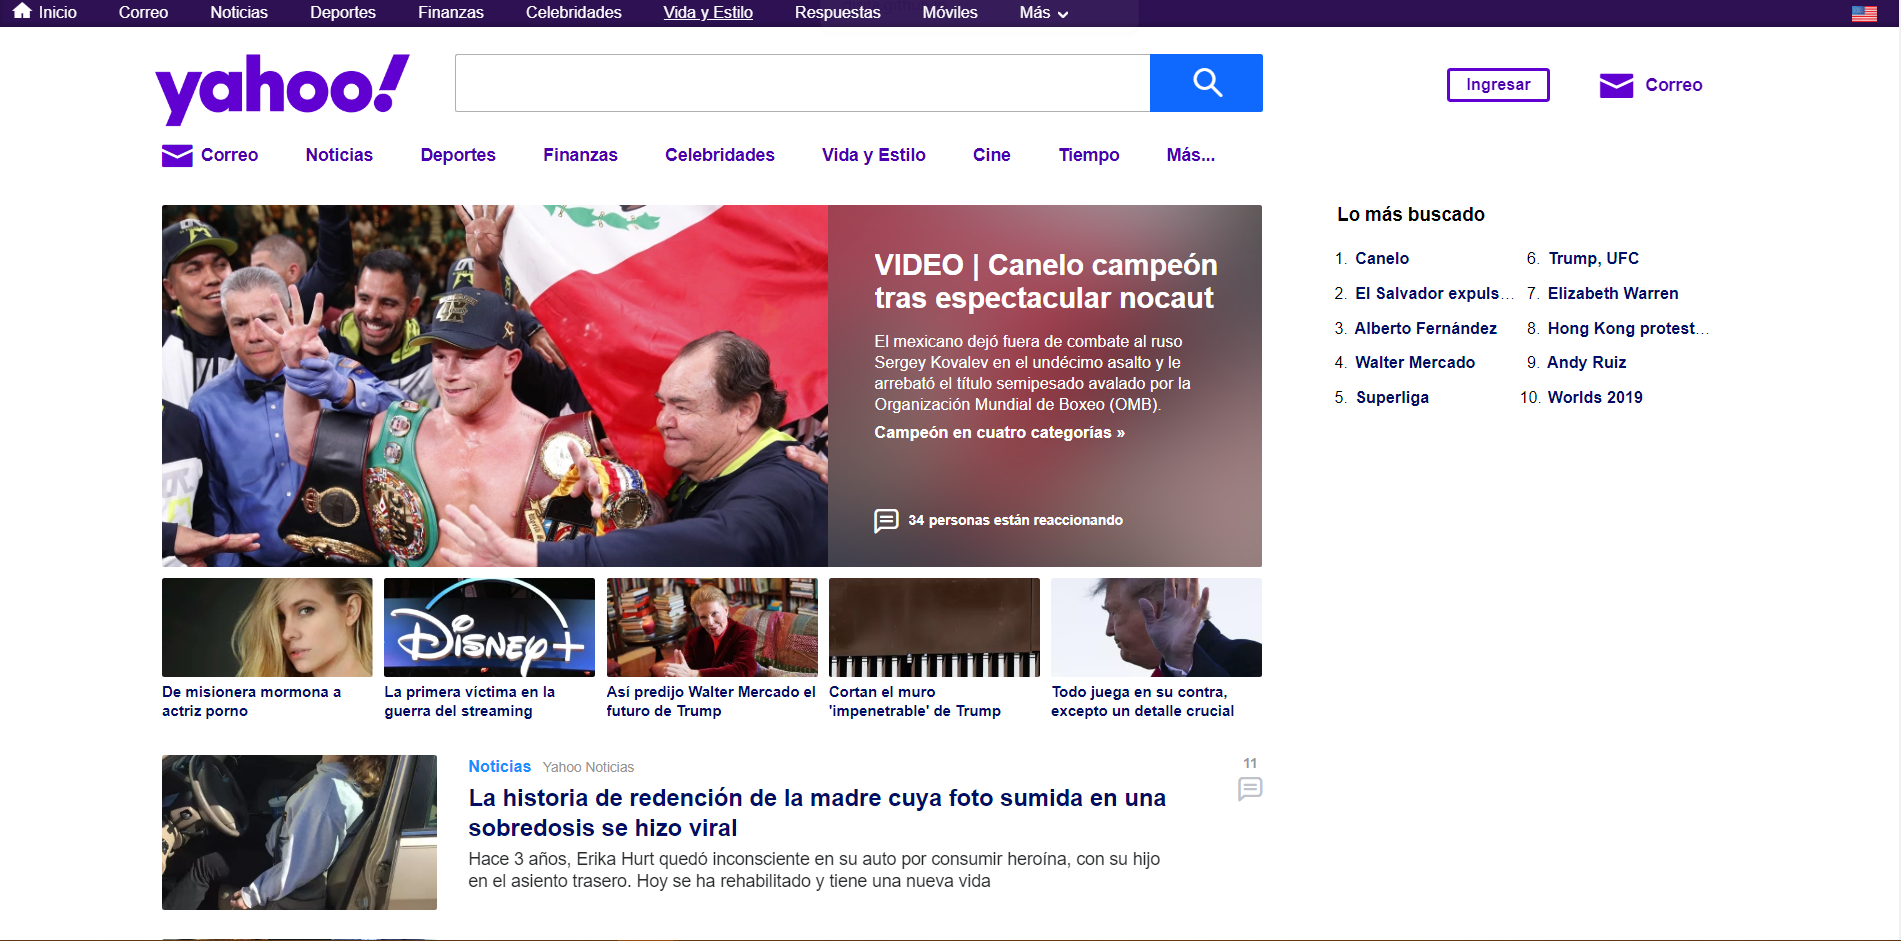Open the Canelo boxing hero image
Screen dimensions: 1901x941
click(x=495, y=386)
